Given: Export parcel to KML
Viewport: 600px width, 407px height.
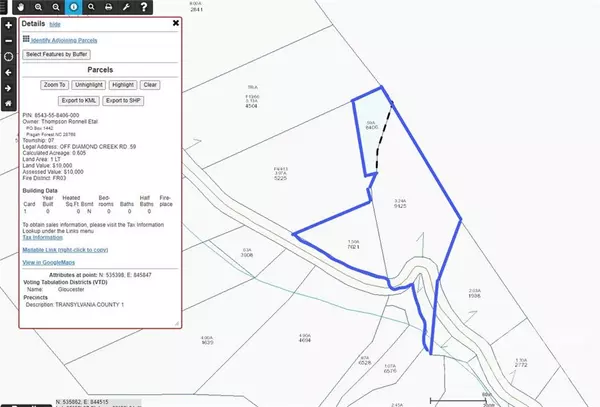Looking at the screenshot, I should (x=79, y=101).
